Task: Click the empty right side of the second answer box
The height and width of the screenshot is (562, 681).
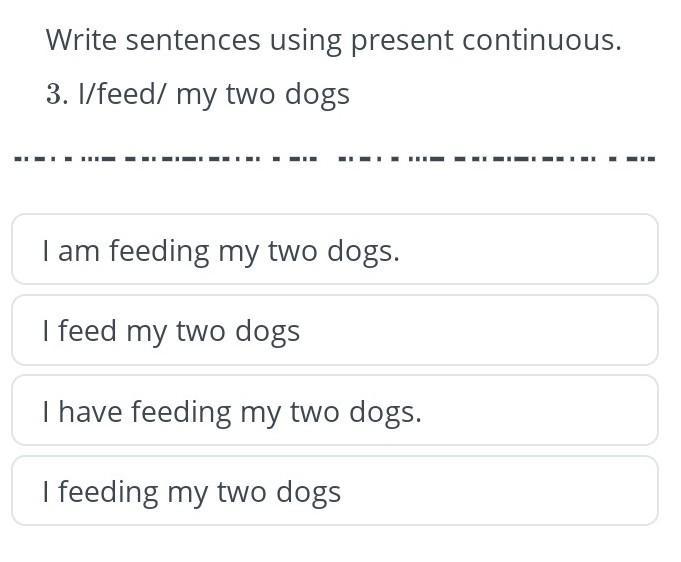Action: (520, 331)
